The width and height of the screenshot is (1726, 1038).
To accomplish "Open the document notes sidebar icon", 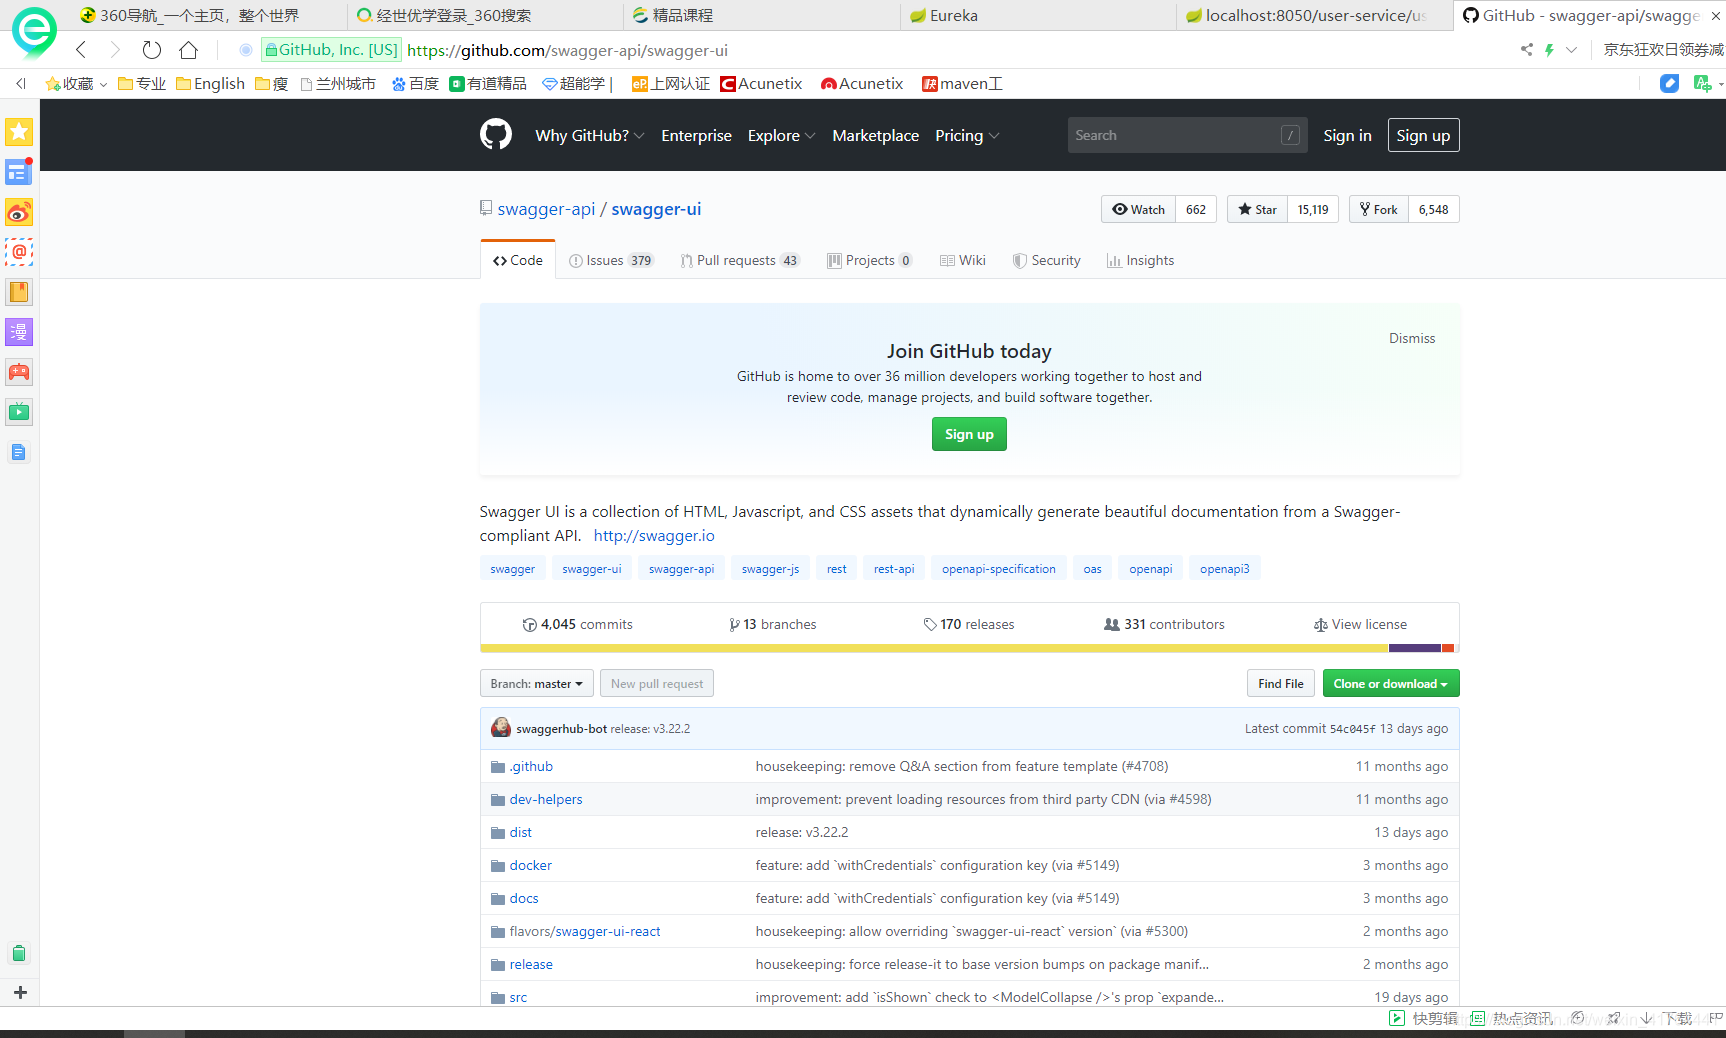I will click(x=19, y=452).
